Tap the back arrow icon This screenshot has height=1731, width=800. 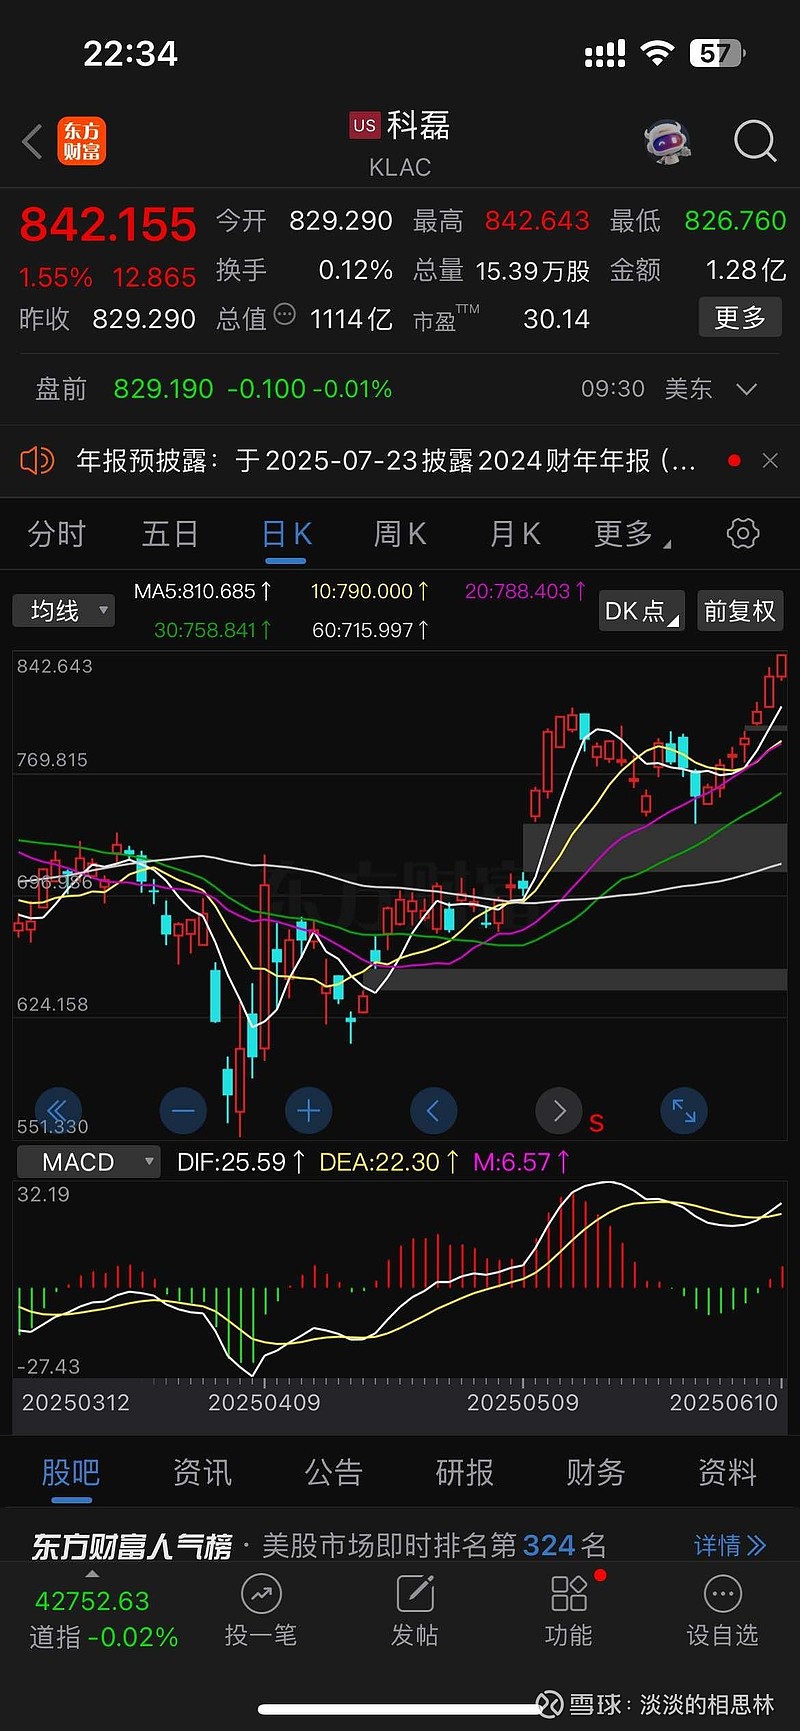point(32,142)
